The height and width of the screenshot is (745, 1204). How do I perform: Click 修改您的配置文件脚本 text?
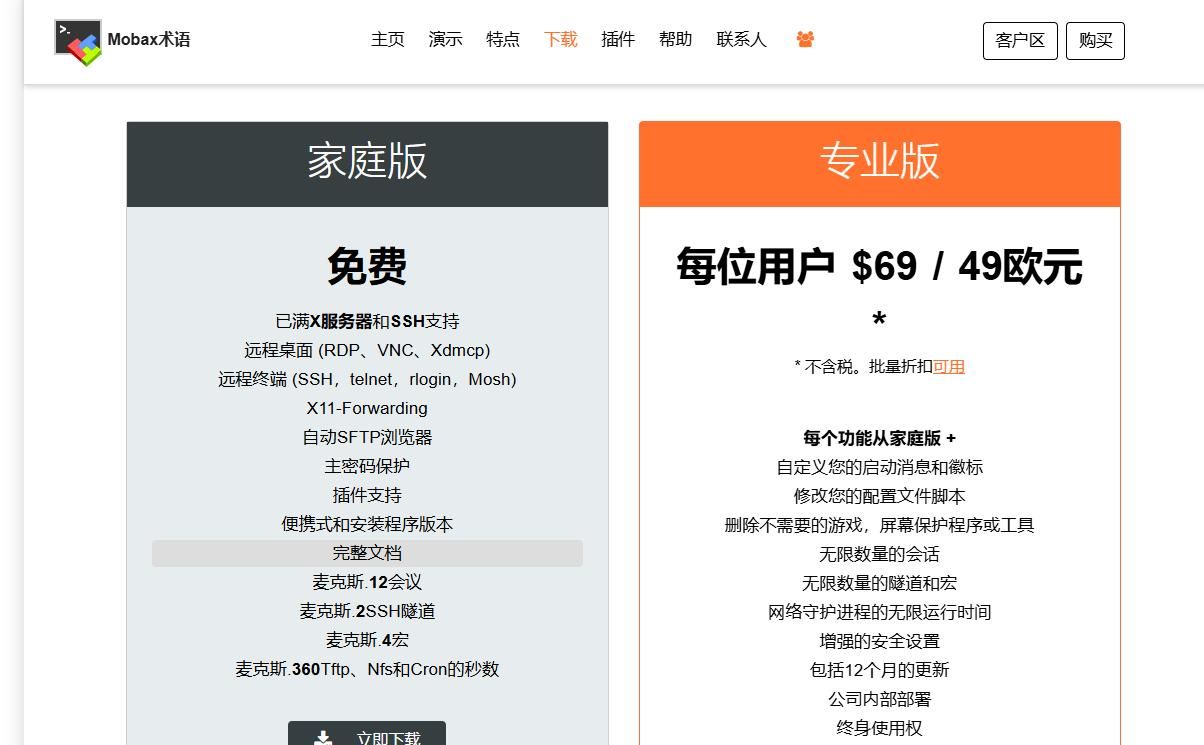pyautogui.click(x=880, y=496)
